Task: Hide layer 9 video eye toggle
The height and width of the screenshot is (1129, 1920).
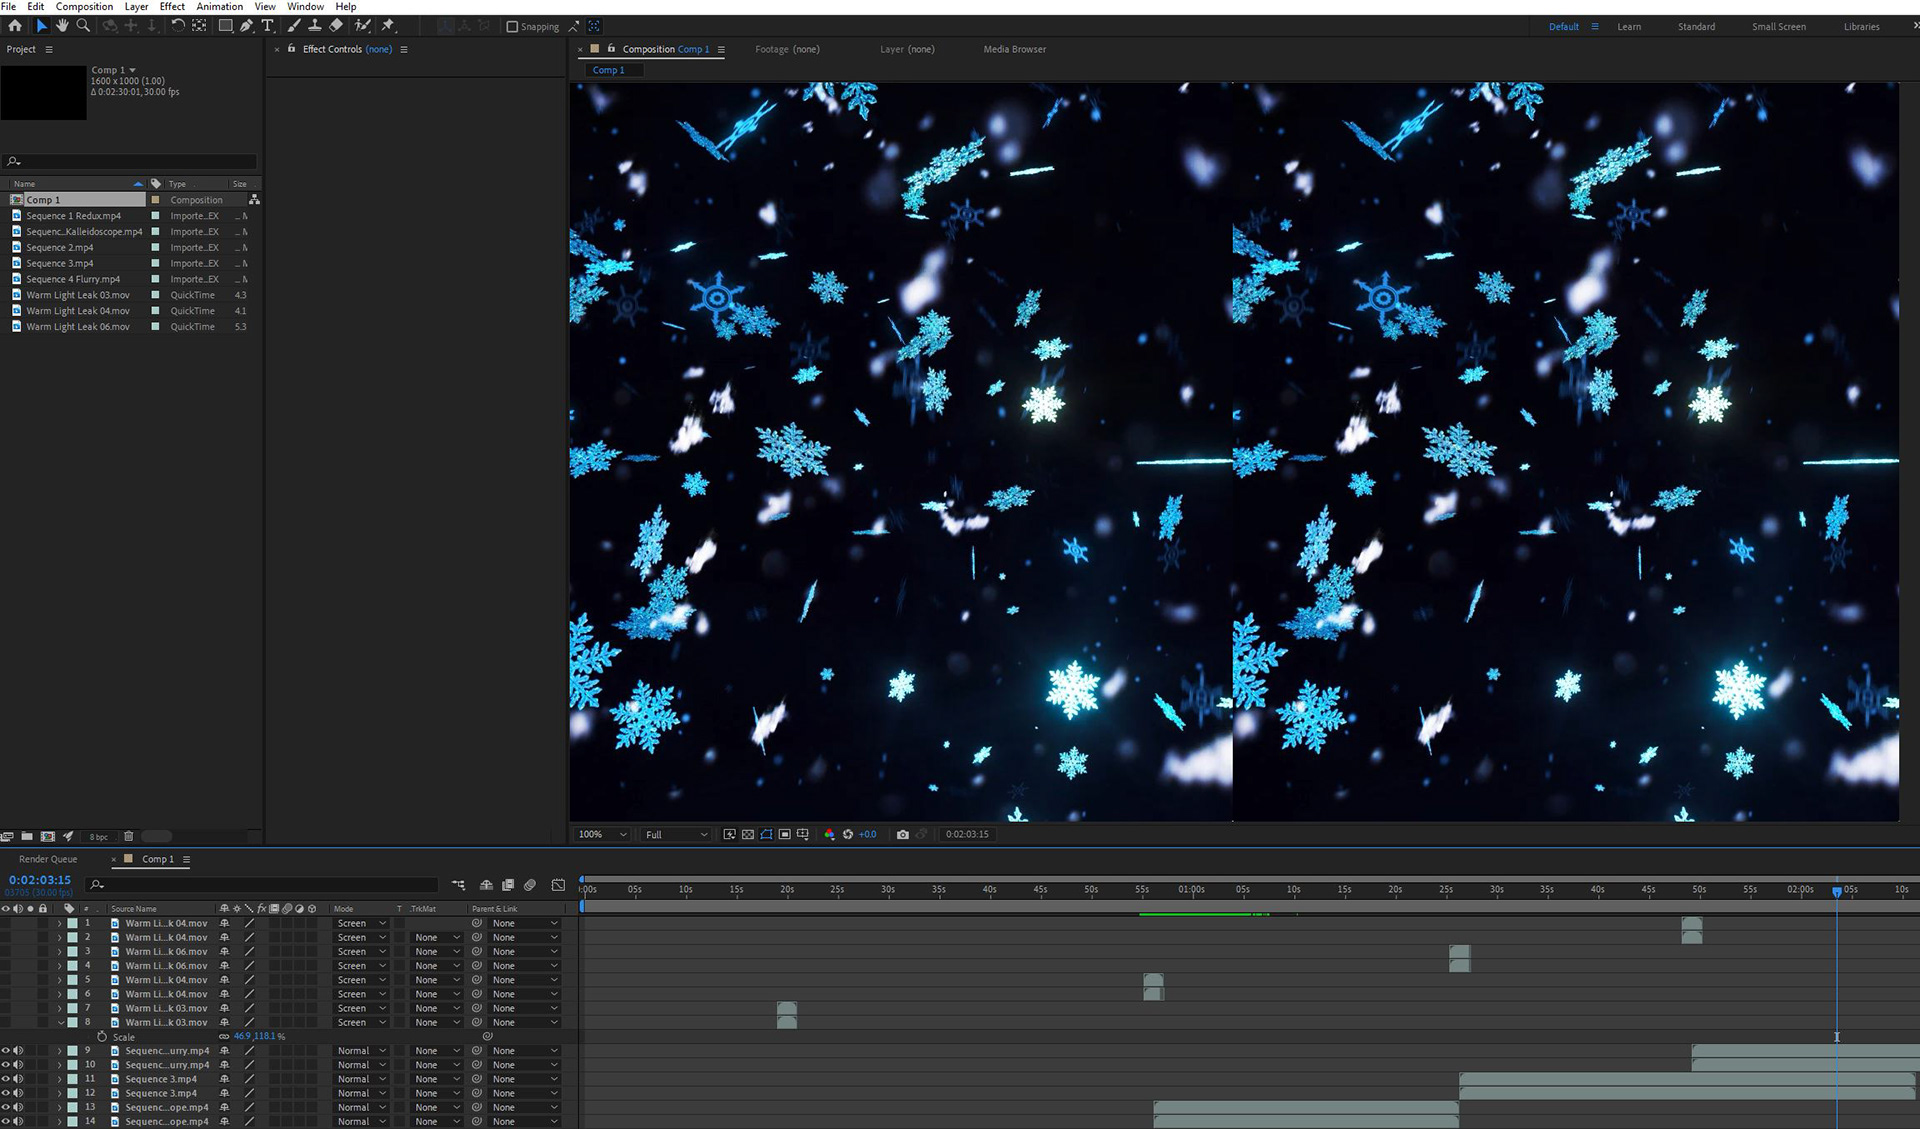Action: click(x=6, y=1051)
